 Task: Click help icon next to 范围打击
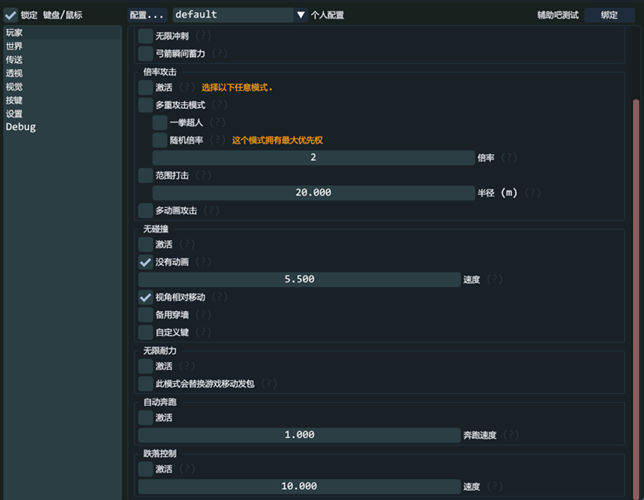click(x=203, y=175)
